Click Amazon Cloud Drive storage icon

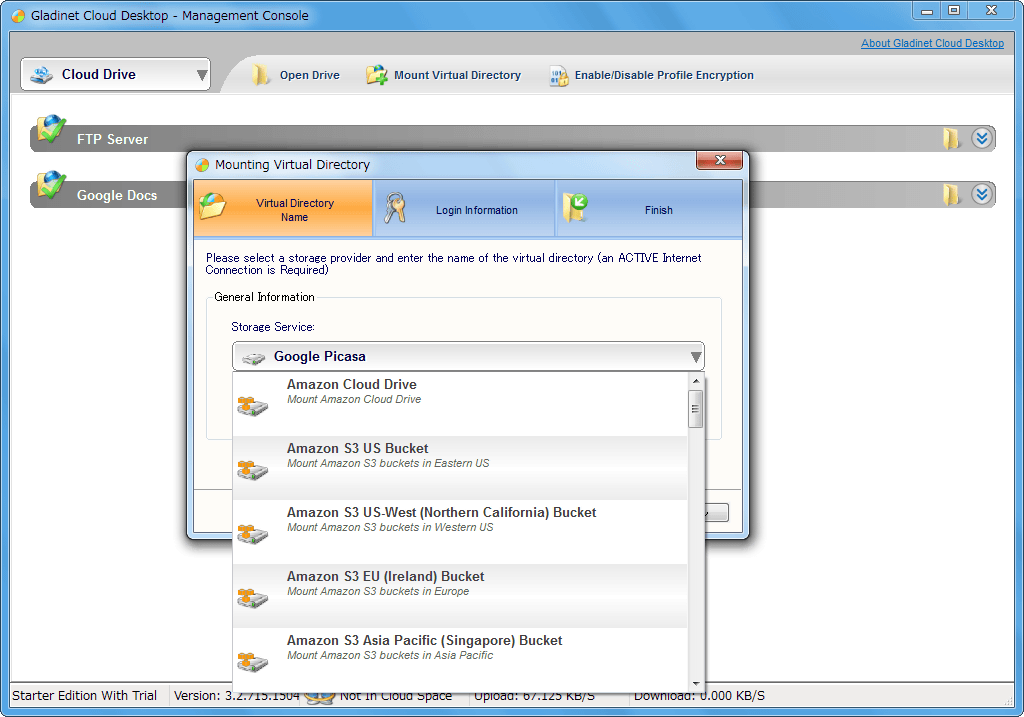[x=253, y=406]
